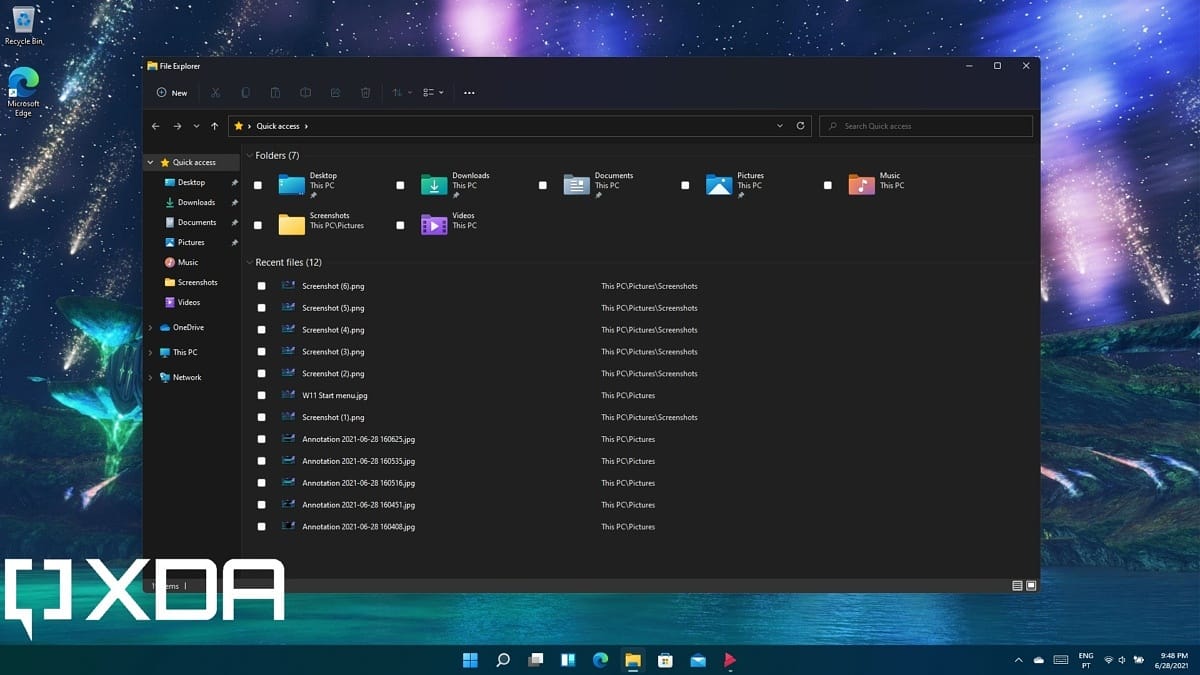Screen dimensions: 1200x675
Task: Switch to large icons view in status bar
Action: [1031, 585]
